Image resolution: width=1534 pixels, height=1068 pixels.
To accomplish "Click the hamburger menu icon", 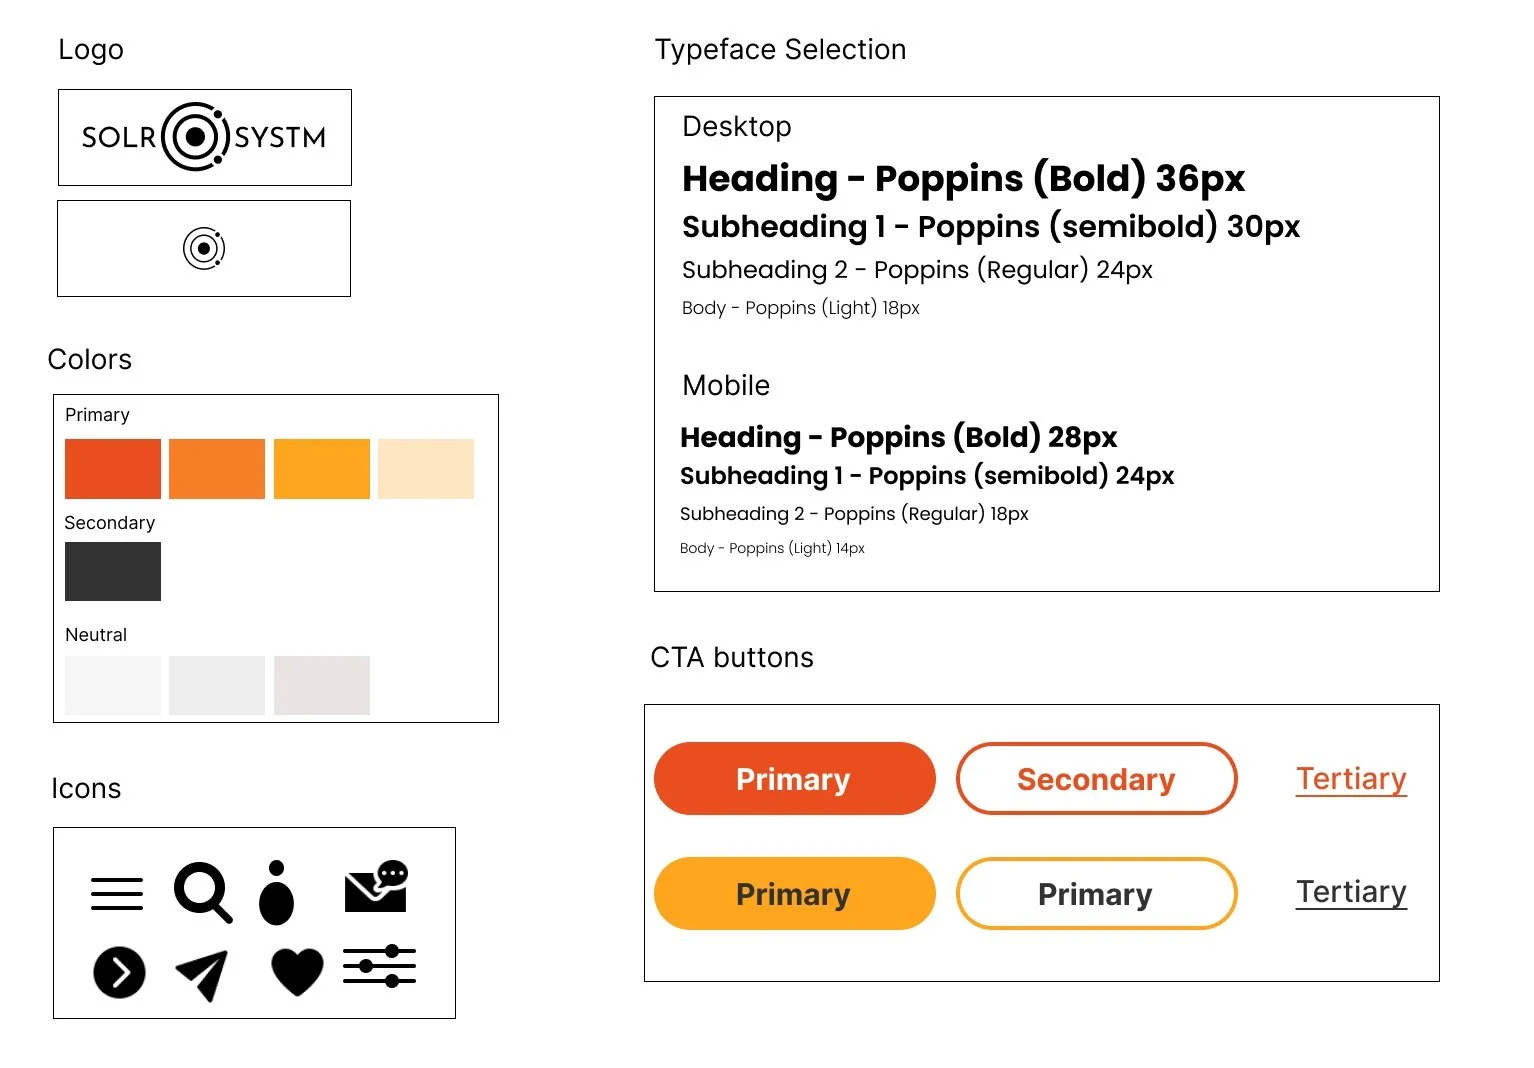I will 117,893.
